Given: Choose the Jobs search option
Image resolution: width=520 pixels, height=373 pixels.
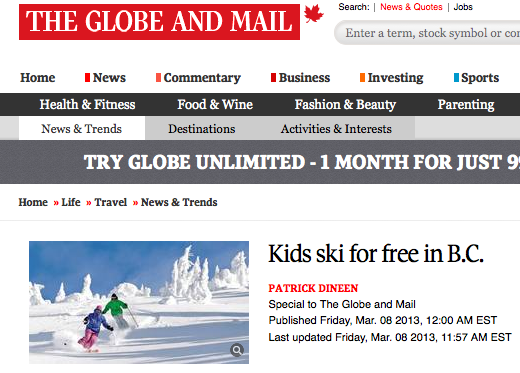Looking at the screenshot, I should (x=463, y=7).
